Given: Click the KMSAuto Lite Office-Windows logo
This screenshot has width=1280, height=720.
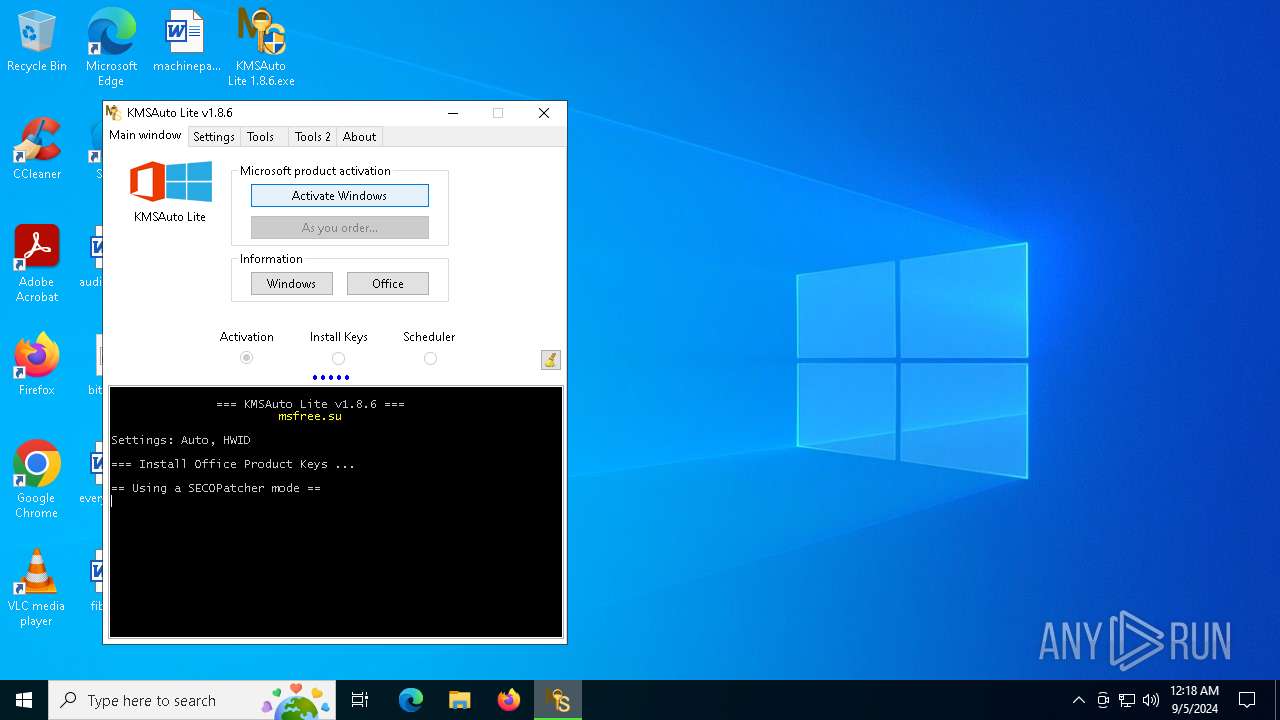Looking at the screenshot, I should (170, 183).
